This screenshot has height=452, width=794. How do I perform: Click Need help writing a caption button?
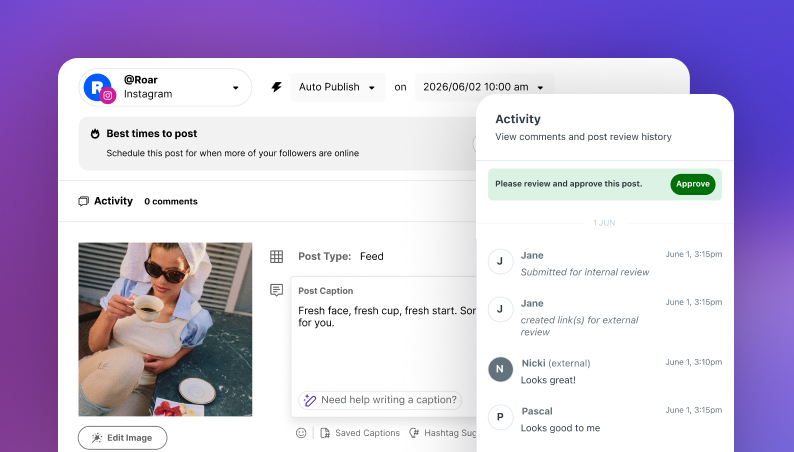click(380, 400)
